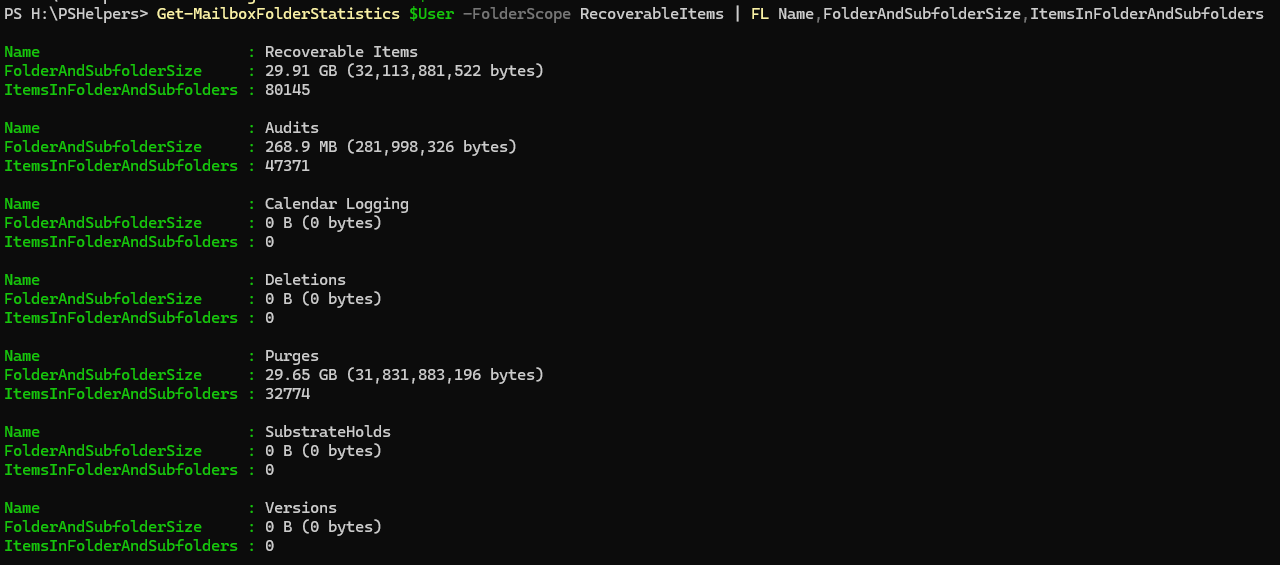Viewport: 1280px width, 565px height.
Task: Click the Purges folder name
Action: (292, 356)
